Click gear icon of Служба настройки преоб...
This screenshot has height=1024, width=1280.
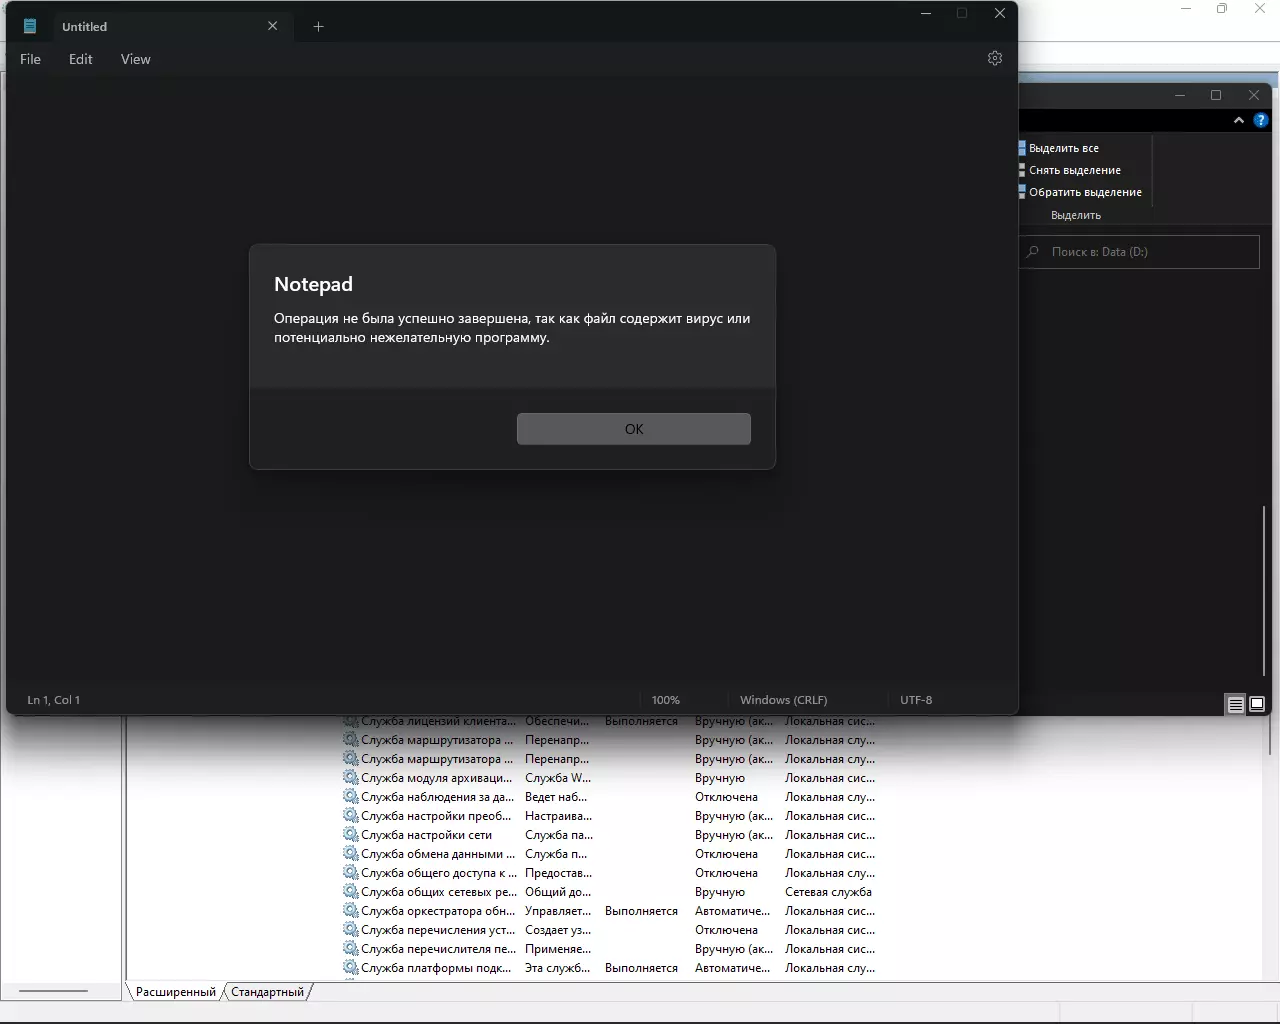point(350,815)
